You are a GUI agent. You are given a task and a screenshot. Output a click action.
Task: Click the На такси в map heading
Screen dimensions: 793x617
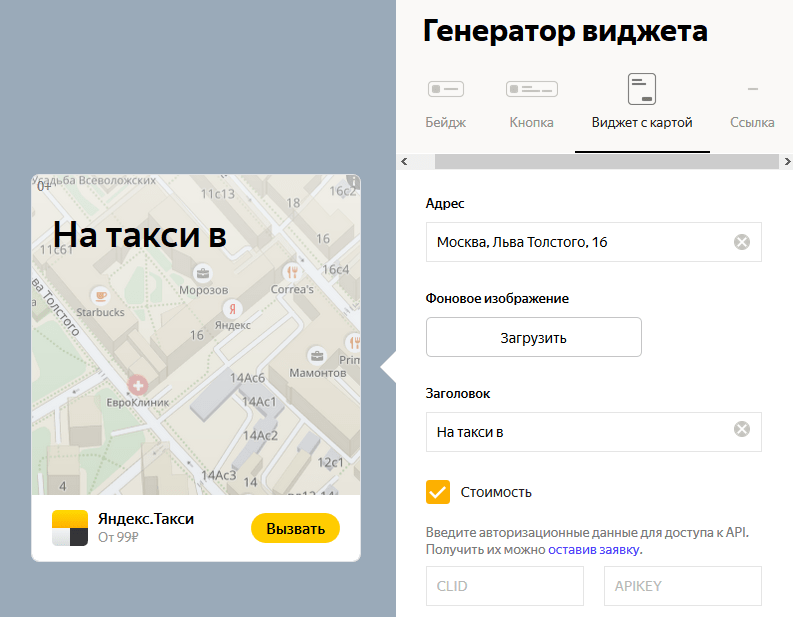click(x=140, y=235)
